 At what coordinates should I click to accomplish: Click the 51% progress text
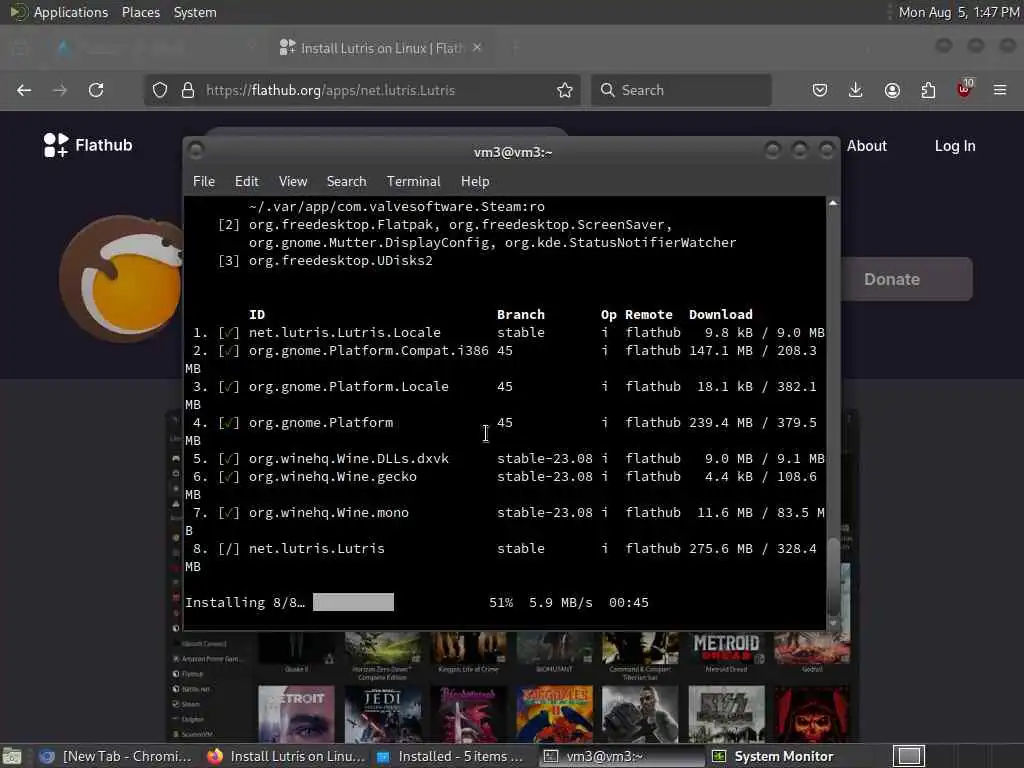(x=501, y=602)
